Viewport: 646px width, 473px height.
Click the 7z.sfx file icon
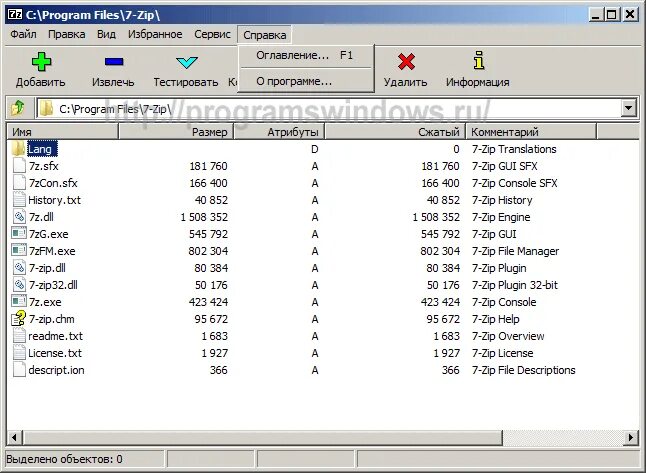(x=19, y=166)
